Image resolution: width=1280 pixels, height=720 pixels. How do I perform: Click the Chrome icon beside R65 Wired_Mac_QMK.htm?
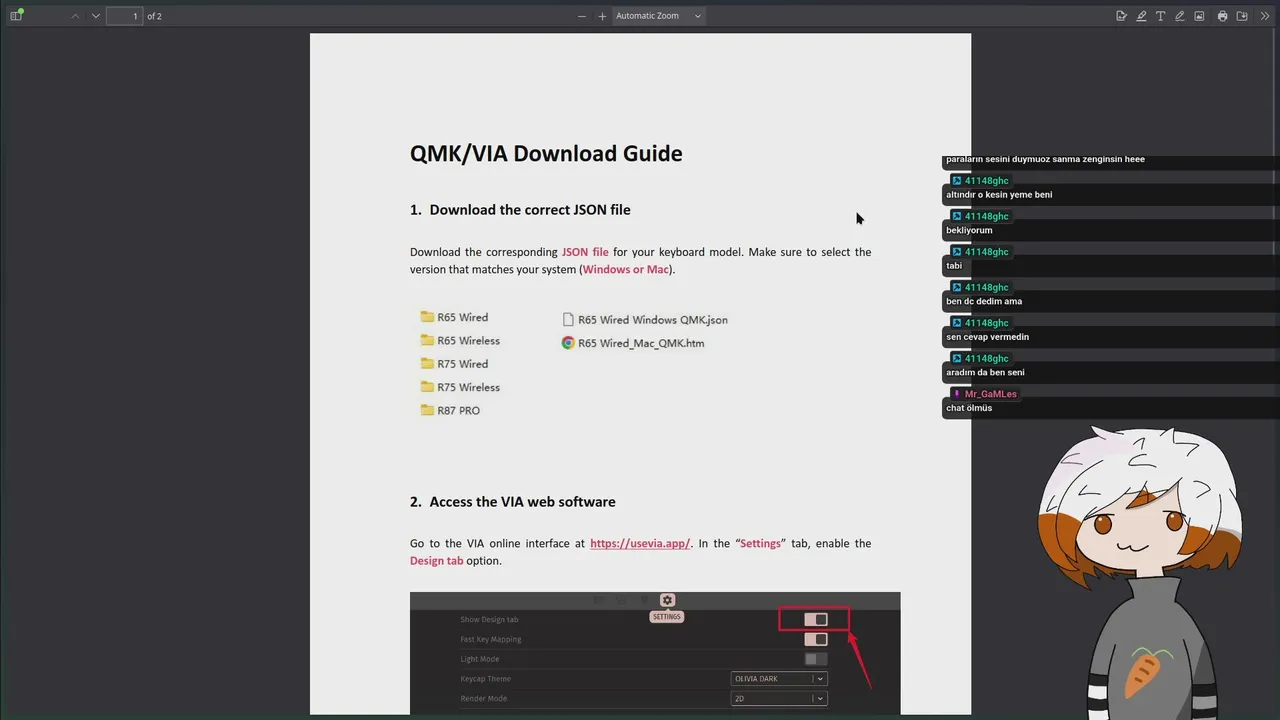(568, 343)
